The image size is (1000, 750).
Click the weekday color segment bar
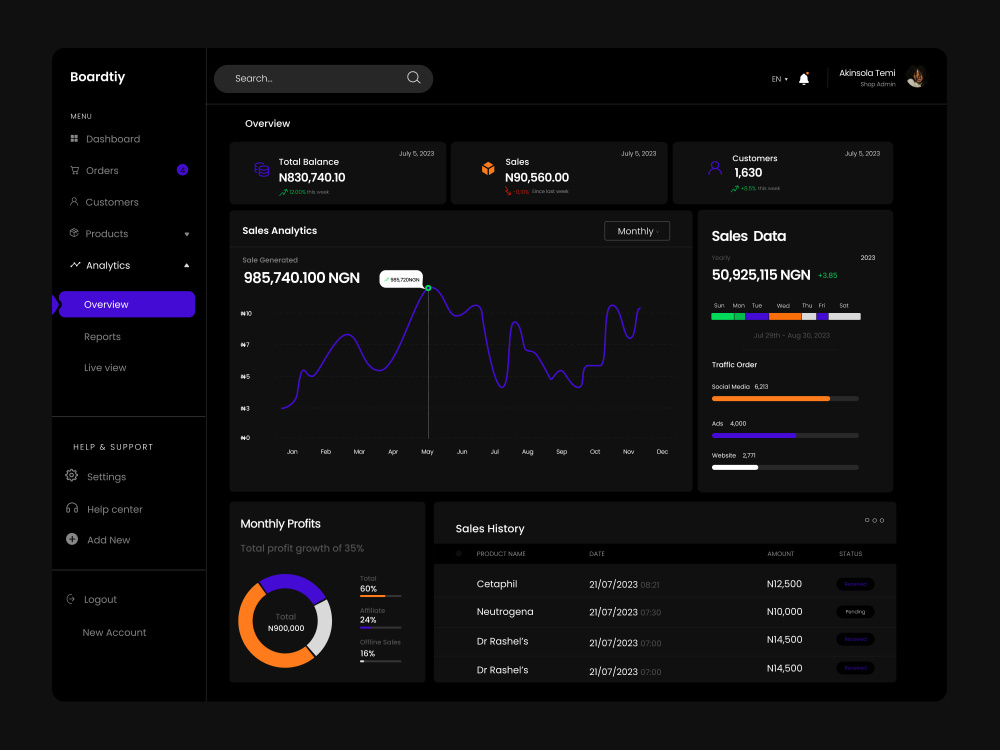786,316
